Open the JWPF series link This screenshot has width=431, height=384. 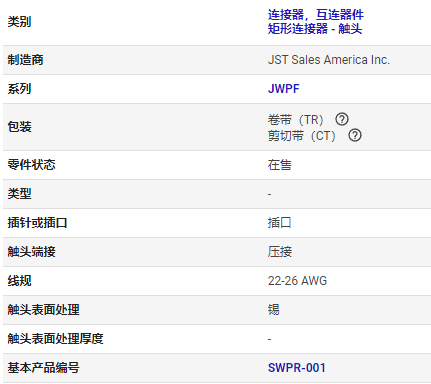[283, 89]
